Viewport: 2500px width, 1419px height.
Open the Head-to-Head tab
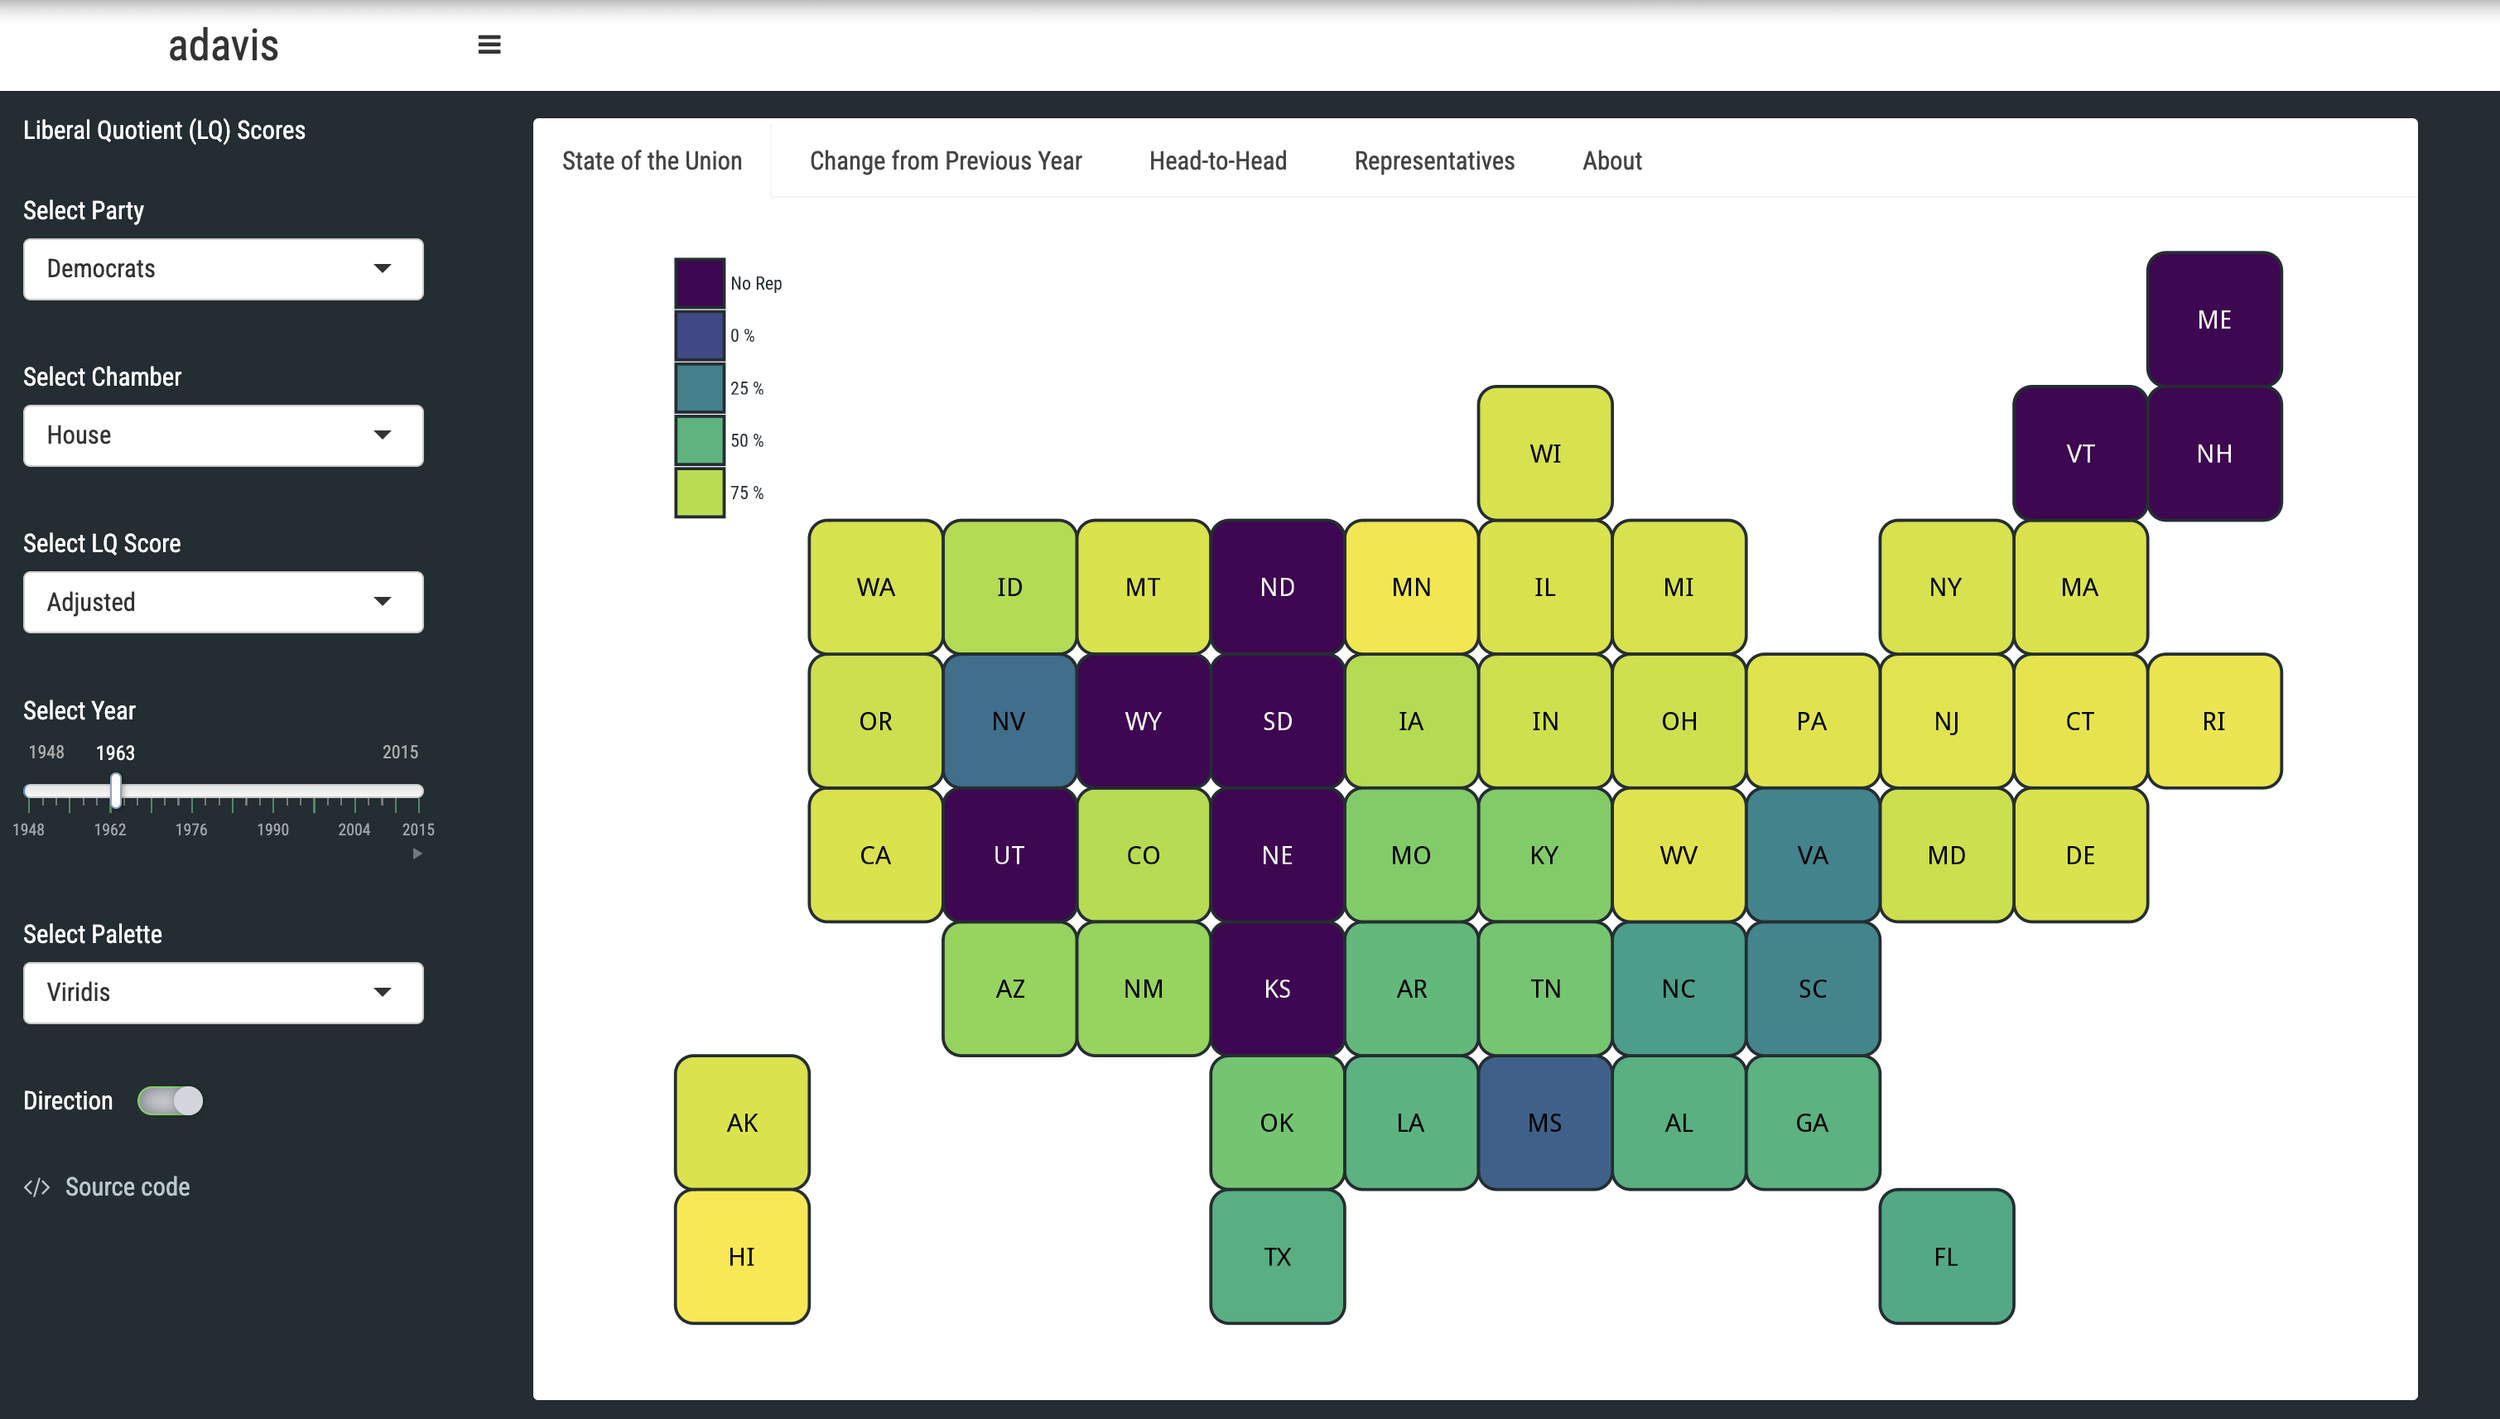(1217, 161)
